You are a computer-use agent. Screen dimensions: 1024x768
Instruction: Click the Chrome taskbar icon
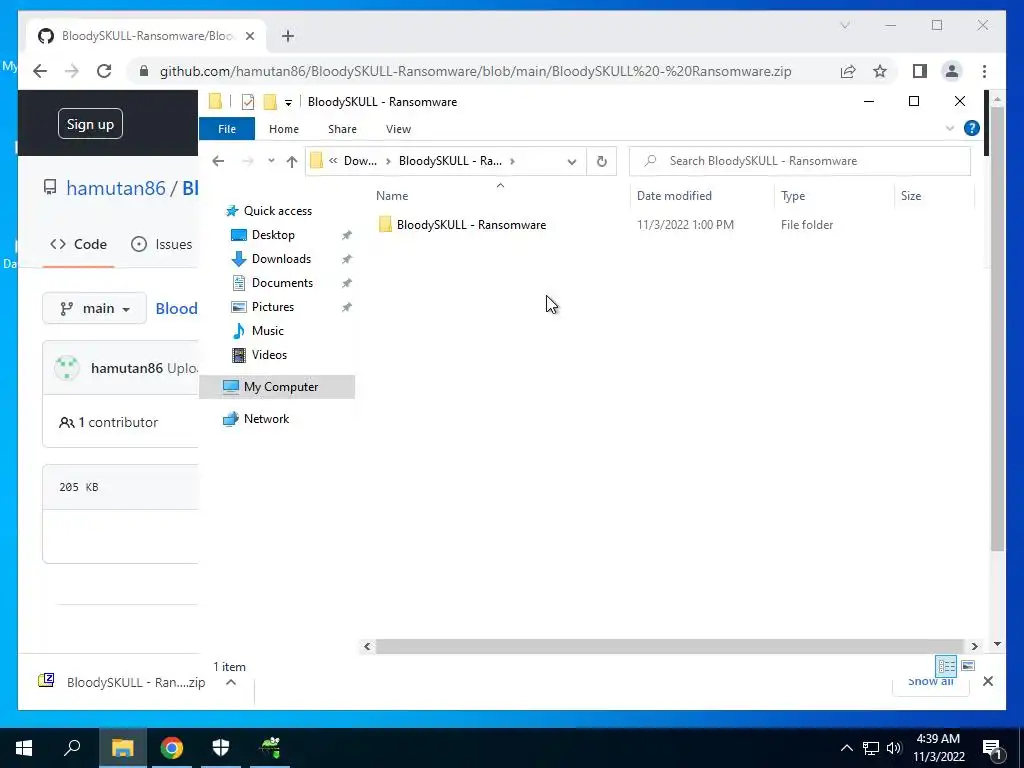pos(172,748)
